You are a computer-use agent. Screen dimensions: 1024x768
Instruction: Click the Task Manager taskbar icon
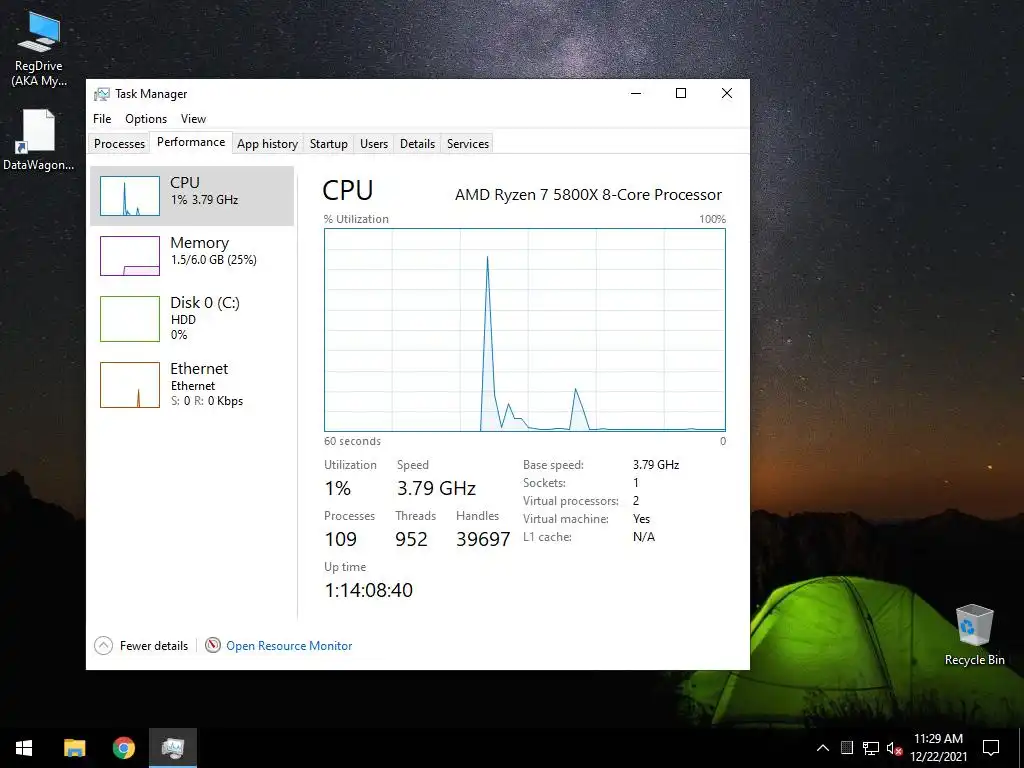(172, 748)
